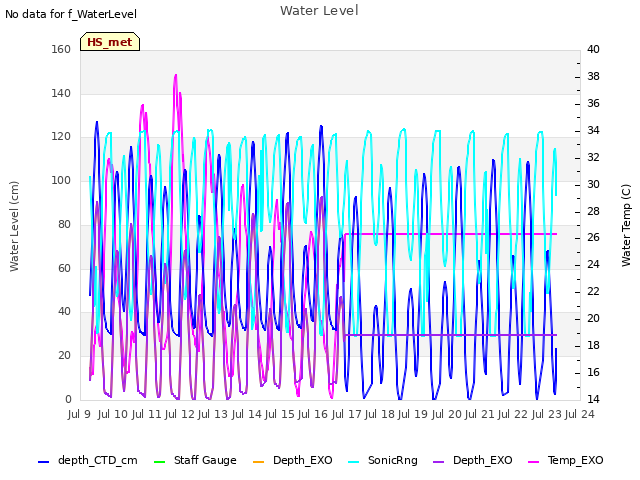Screen dimensions: 640x480
Task: Click the cyan SonicRng legend swatch
Action: pyautogui.click(x=353, y=462)
